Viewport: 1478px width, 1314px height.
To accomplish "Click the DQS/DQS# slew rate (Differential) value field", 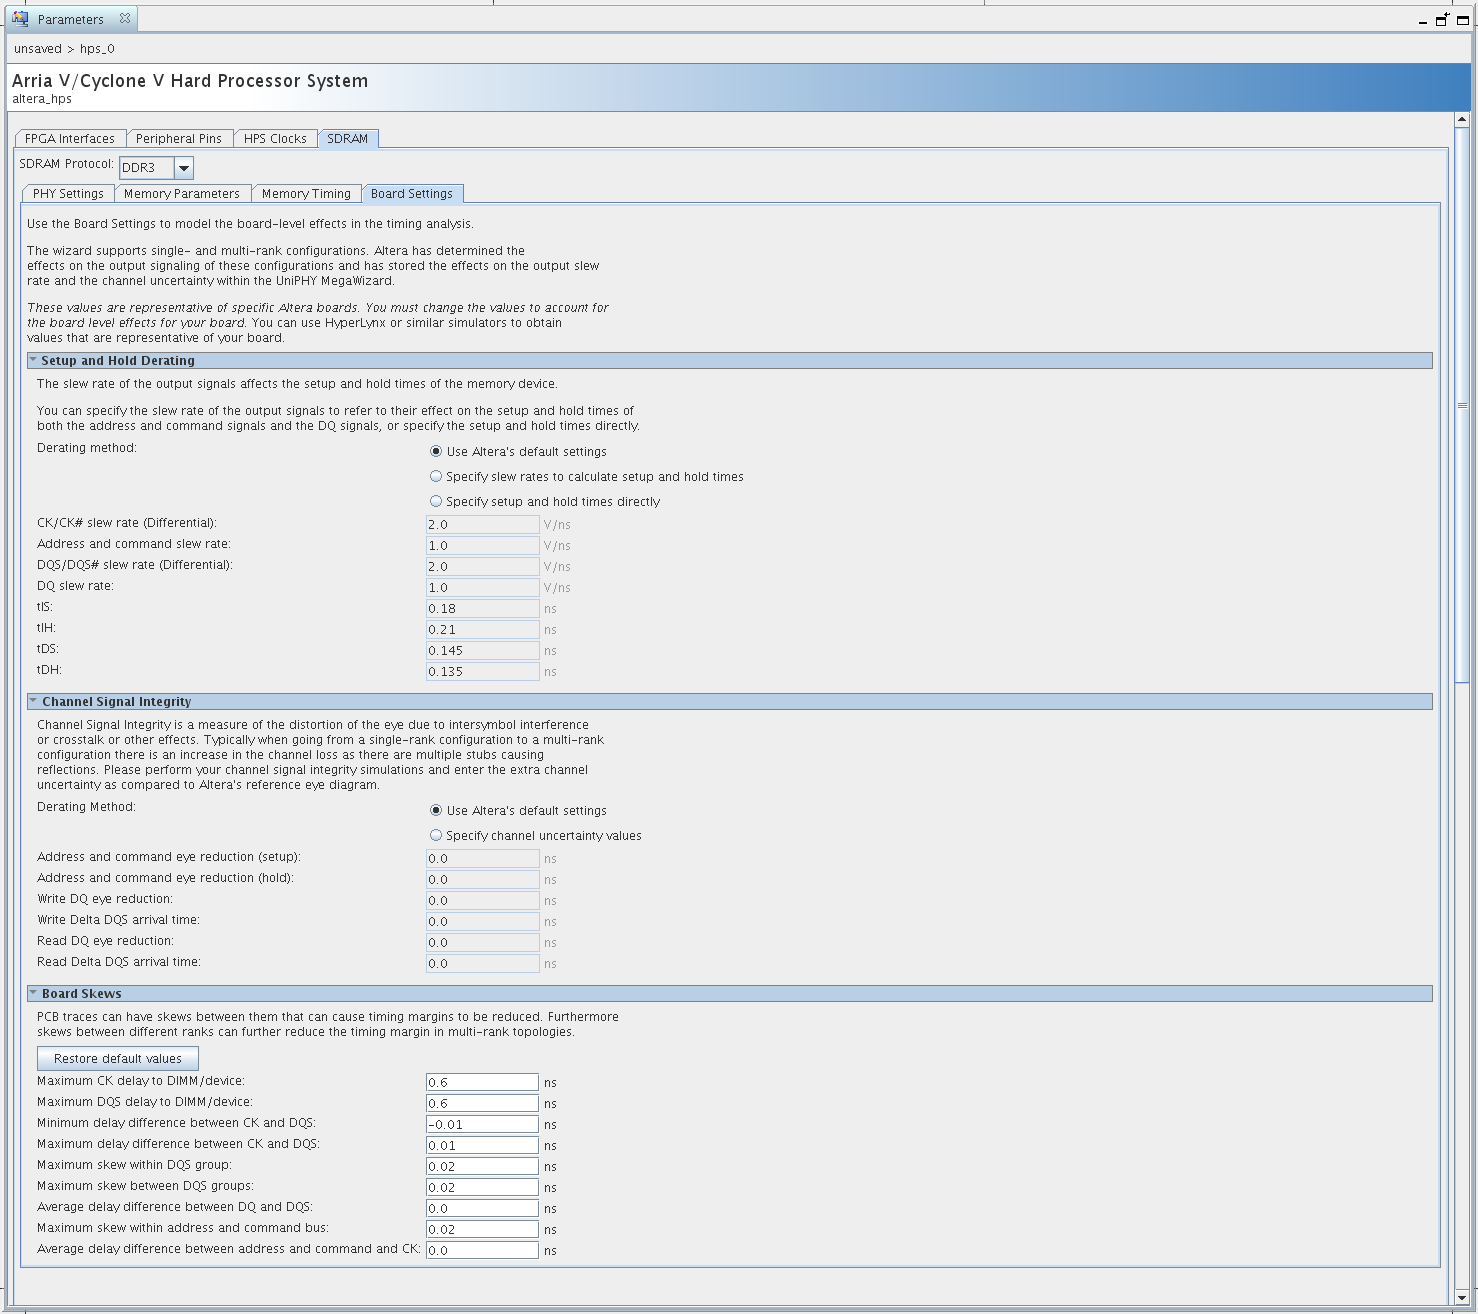I will click(x=482, y=566).
